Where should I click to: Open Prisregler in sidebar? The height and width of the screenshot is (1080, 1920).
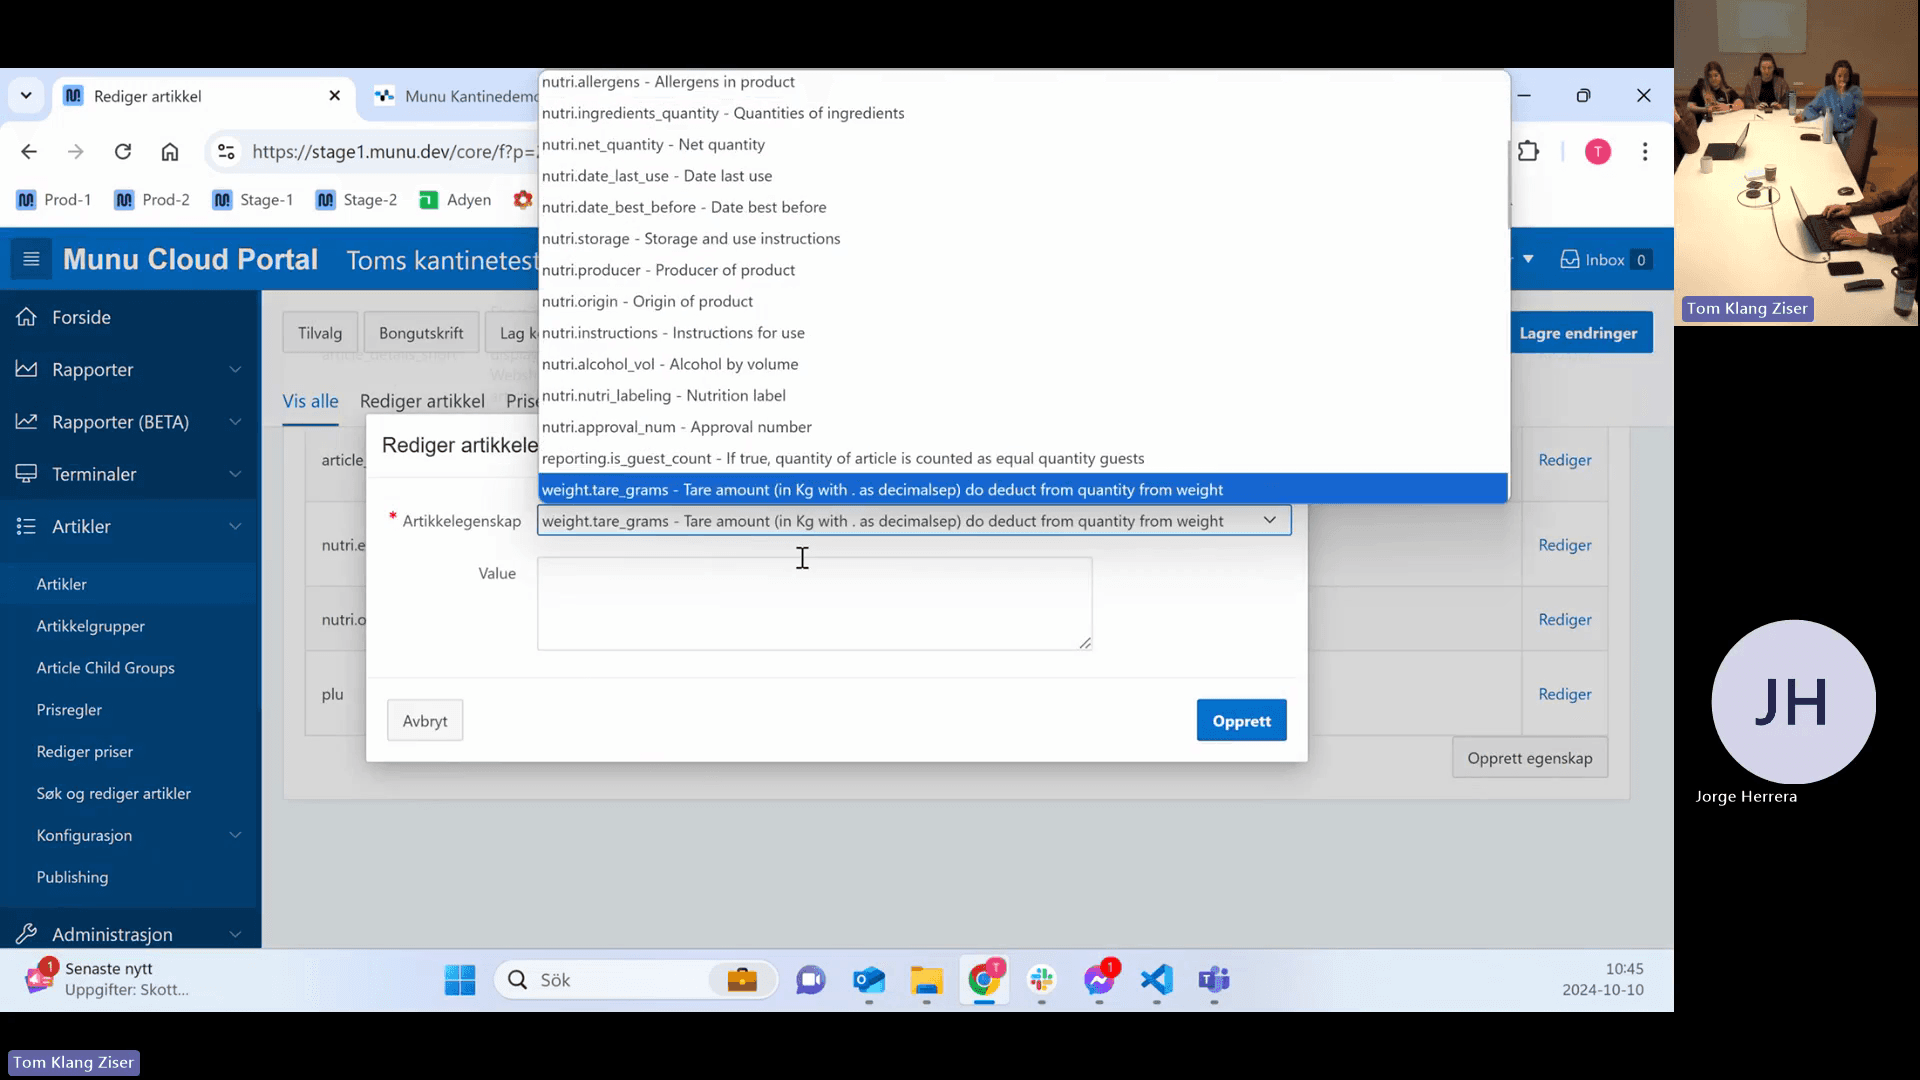click(69, 710)
